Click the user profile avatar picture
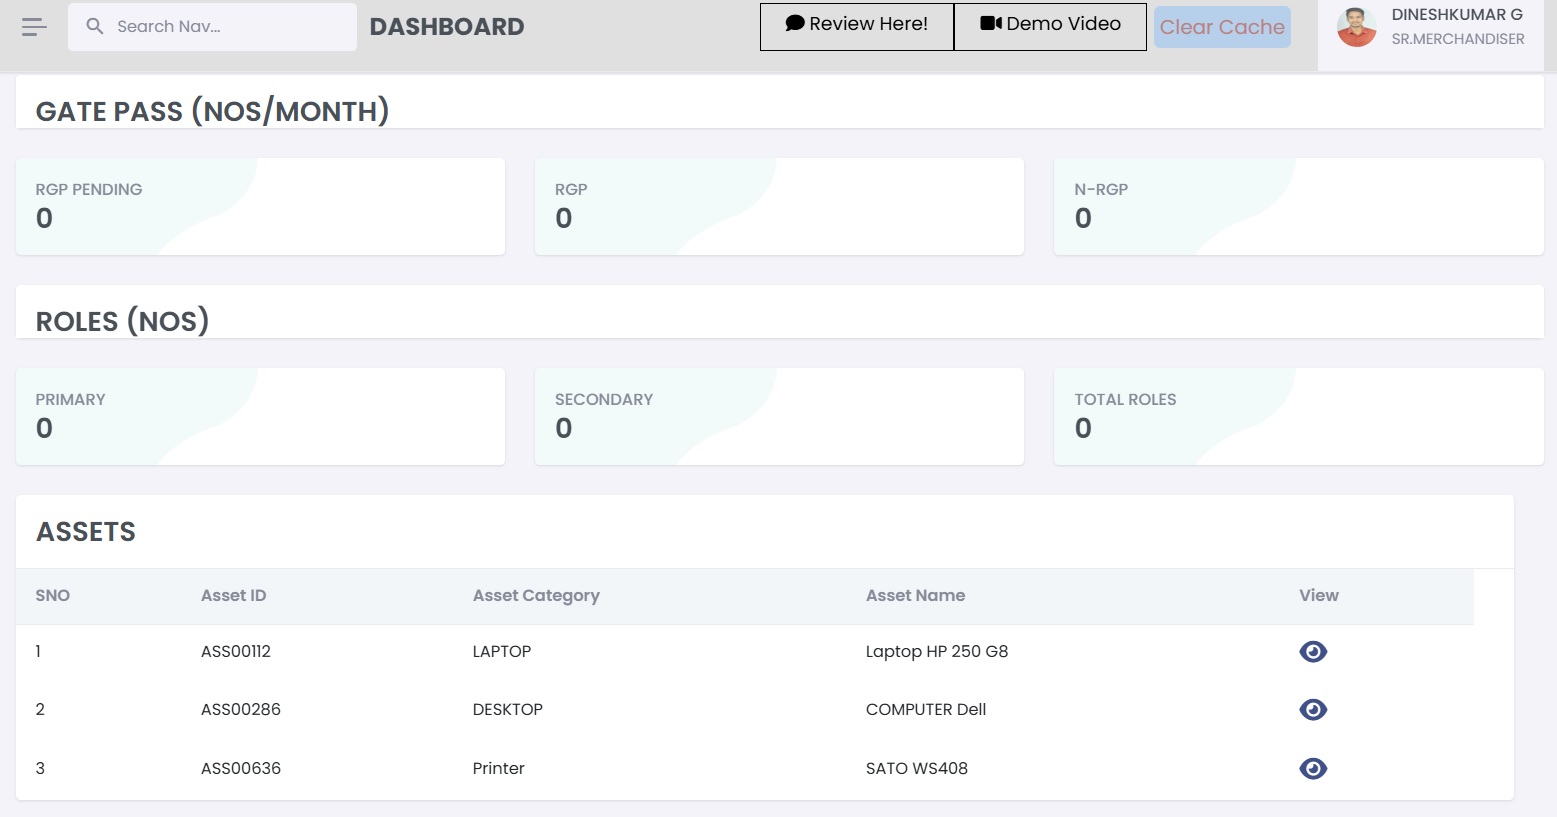This screenshot has height=817, width=1557. click(1356, 28)
